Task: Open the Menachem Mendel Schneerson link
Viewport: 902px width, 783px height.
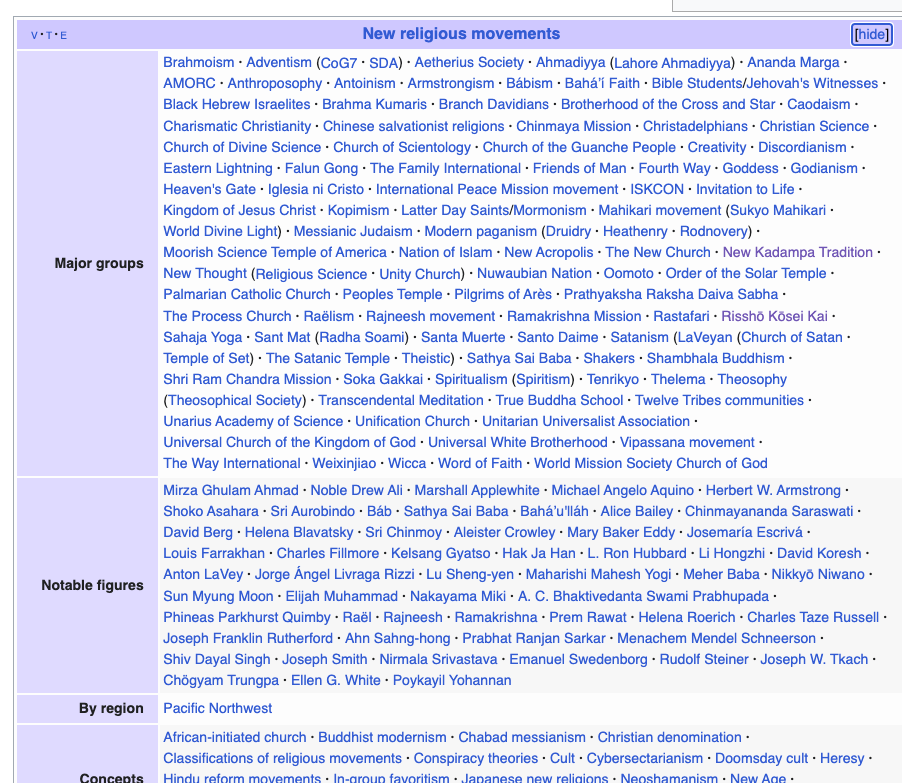Action: click(716, 638)
